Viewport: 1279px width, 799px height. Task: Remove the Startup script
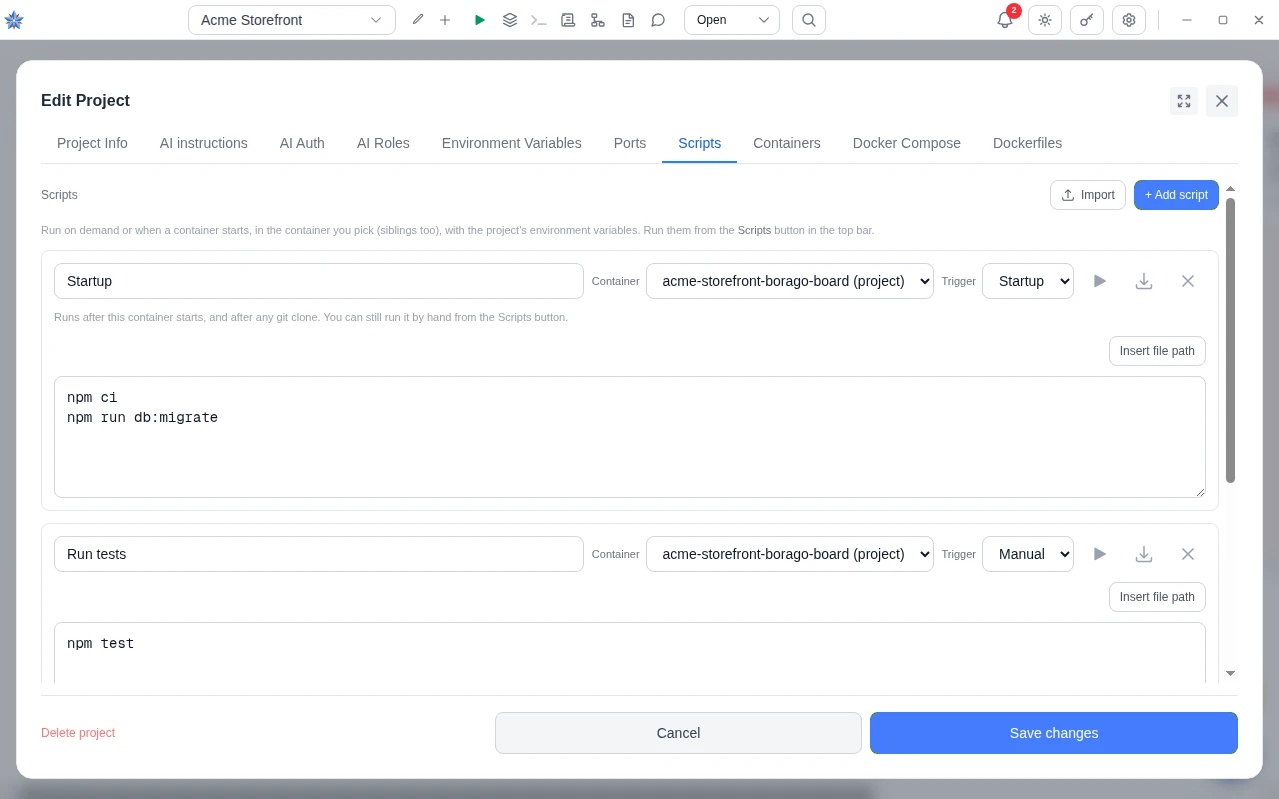pos(1188,281)
